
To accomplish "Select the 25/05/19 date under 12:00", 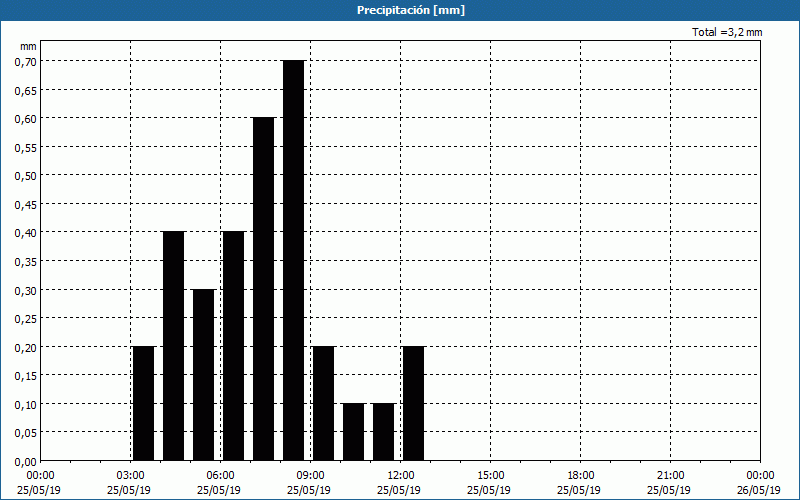I will (x=399, y=490).
